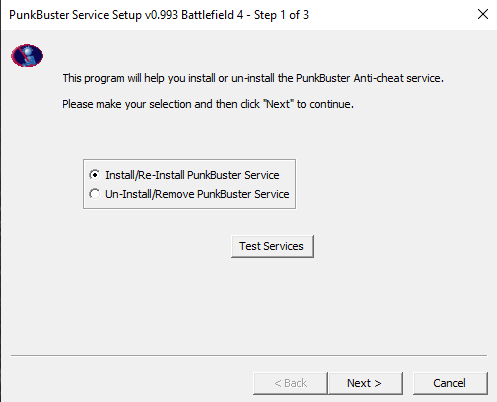
Task: Click 'PunkBuster Anti-cheat service' phrase in description
Action: (369, 78)
